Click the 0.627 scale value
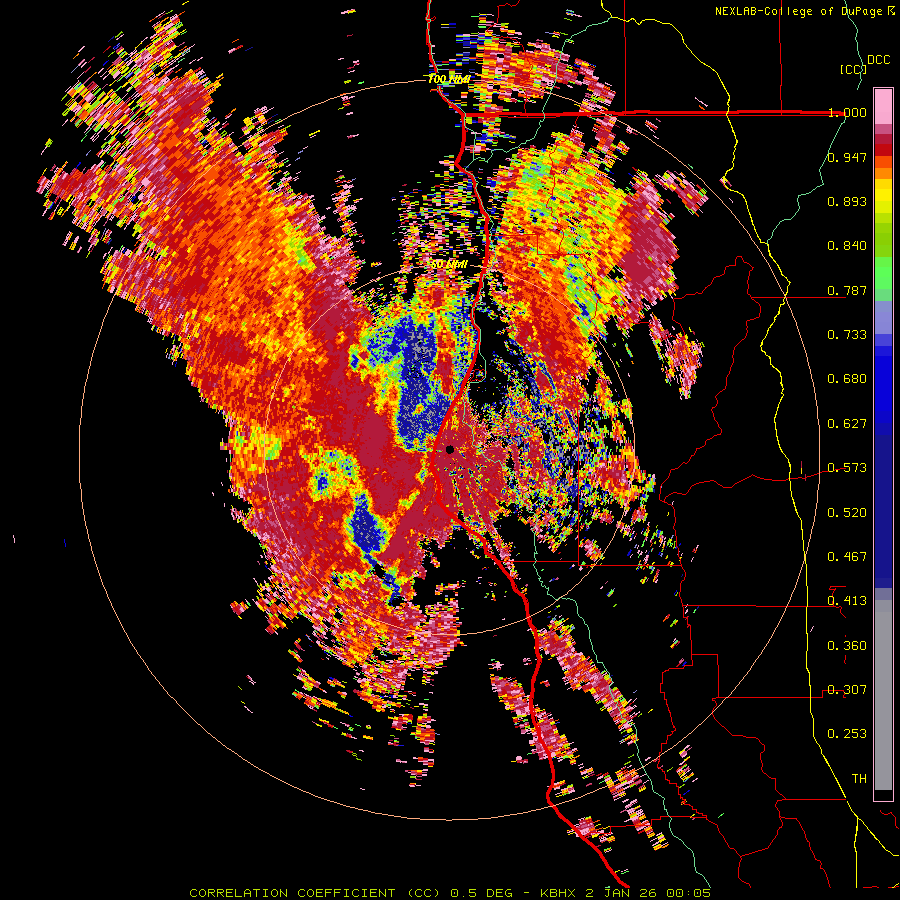This screenshot has height=900, width=900. pos(847,424)
